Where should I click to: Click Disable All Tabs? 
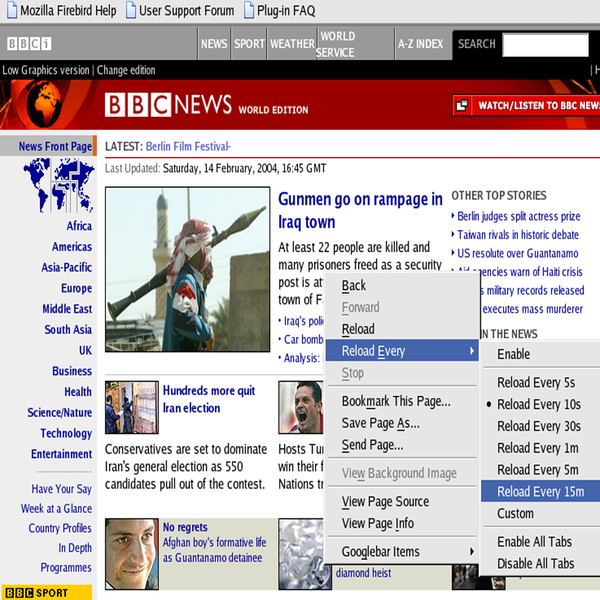pyautogui.click(x=540, y=564)
